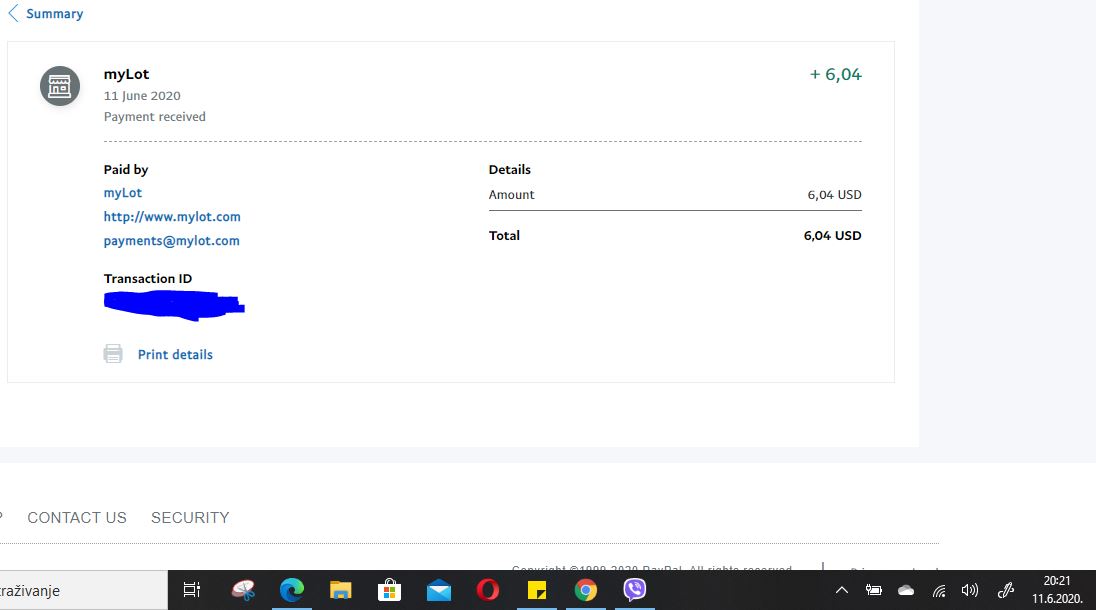
Task: Click the myLot transaction title
Action: (127, 74)
